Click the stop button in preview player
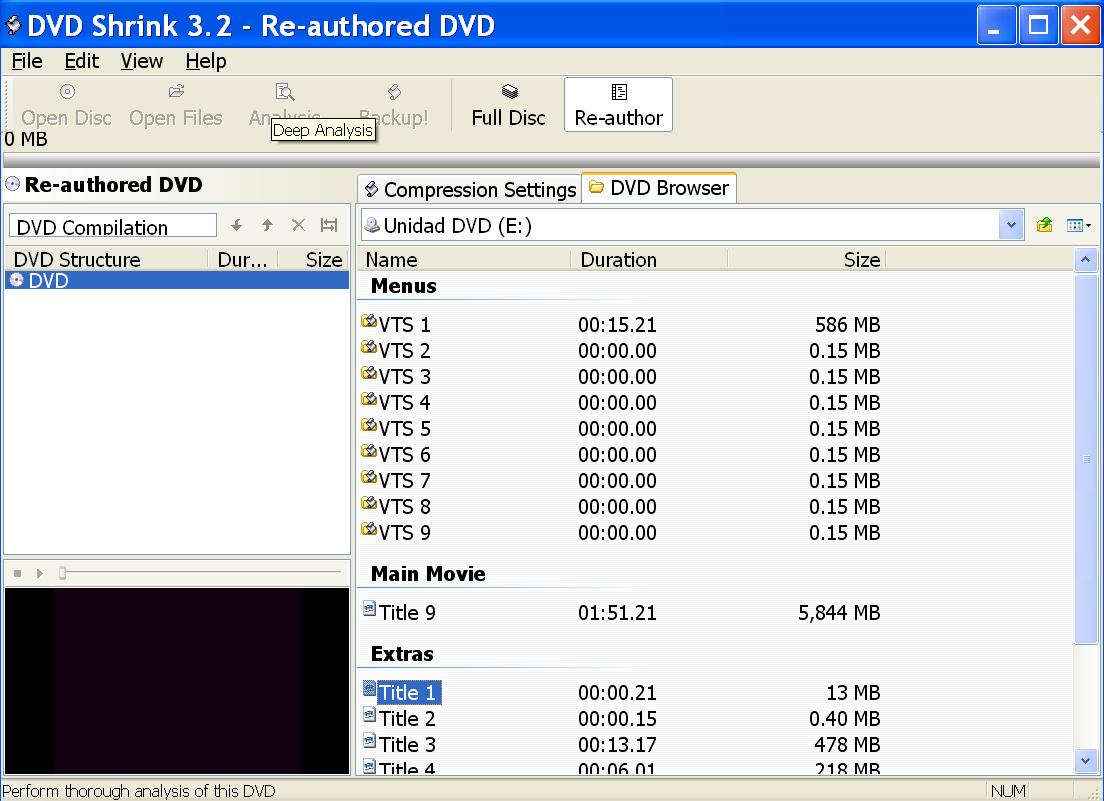This screenshot has height=801, width=1104. [18, 574]
